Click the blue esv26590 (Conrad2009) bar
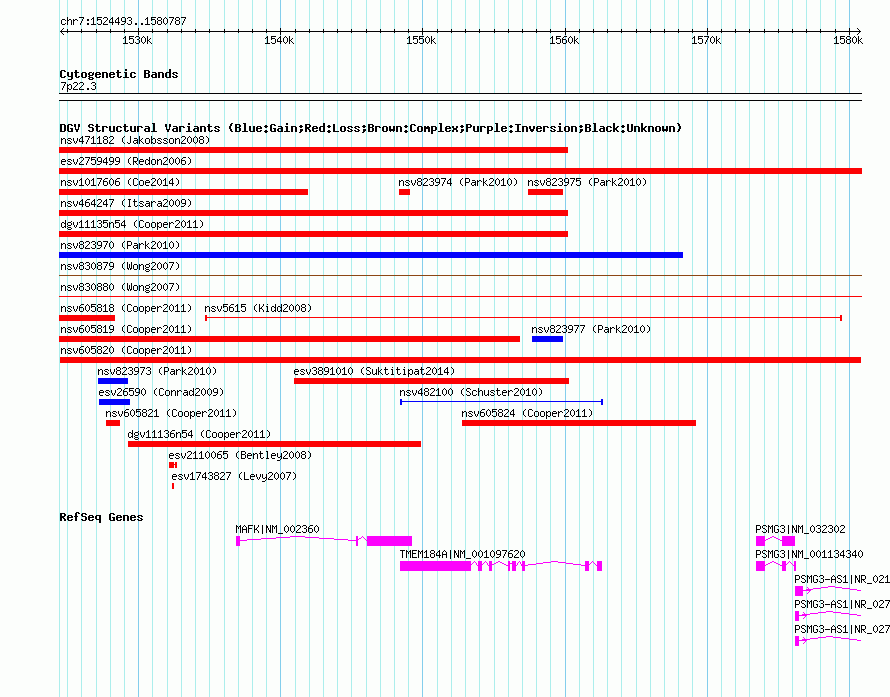The height and width of the screenshot is (697, 890). (x=114, y=402)
